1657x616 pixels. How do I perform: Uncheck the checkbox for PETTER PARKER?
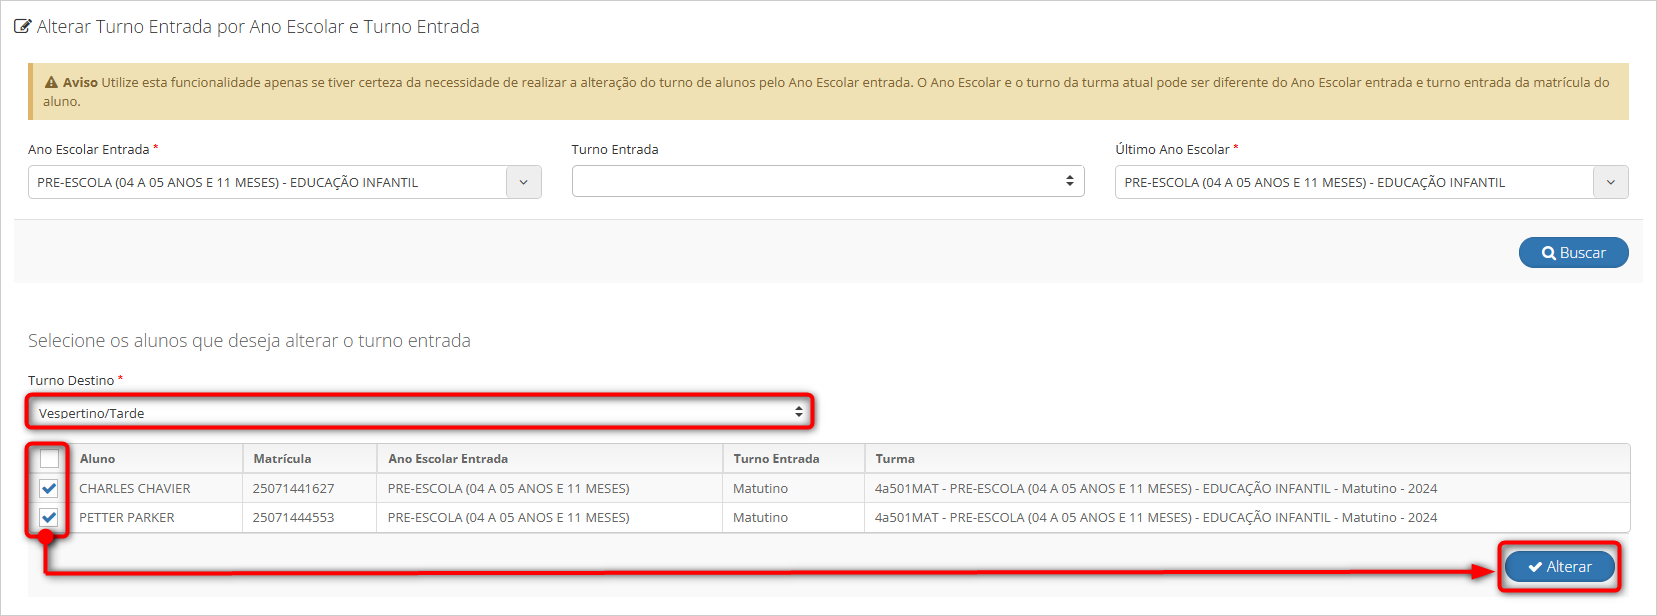tap(49, 518)
